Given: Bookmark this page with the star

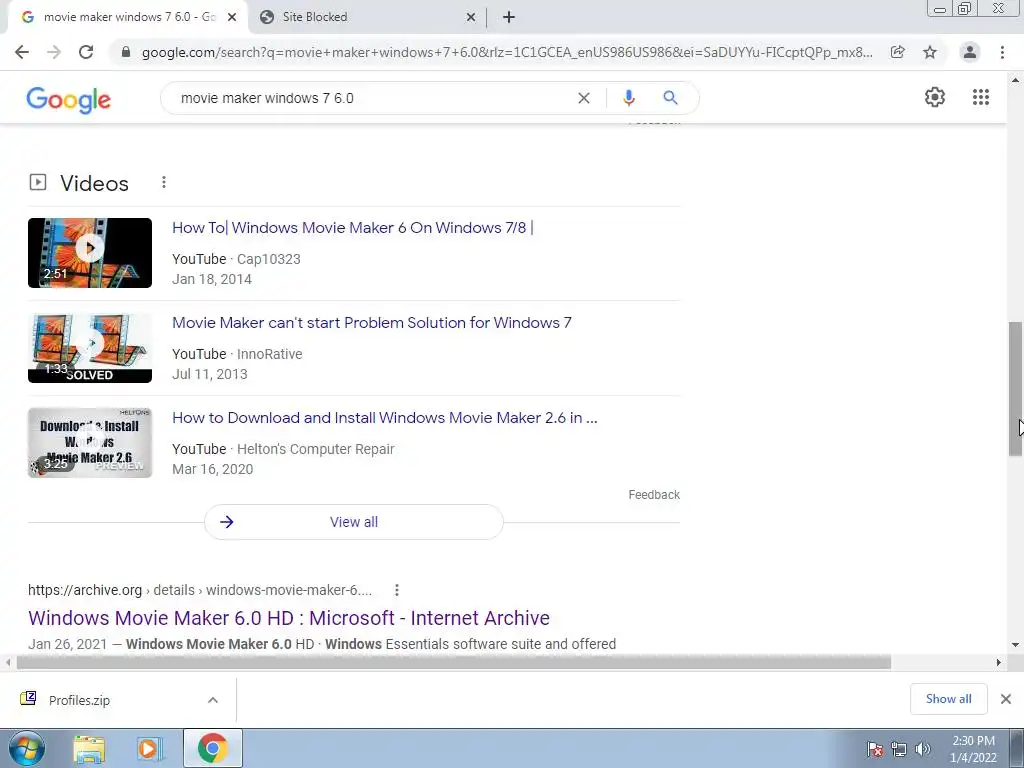Looking at the screenshot, I should point(930,52).
